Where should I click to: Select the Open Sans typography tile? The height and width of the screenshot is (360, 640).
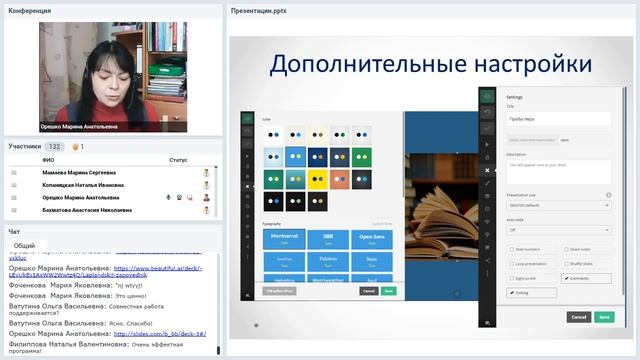(372, 240)
